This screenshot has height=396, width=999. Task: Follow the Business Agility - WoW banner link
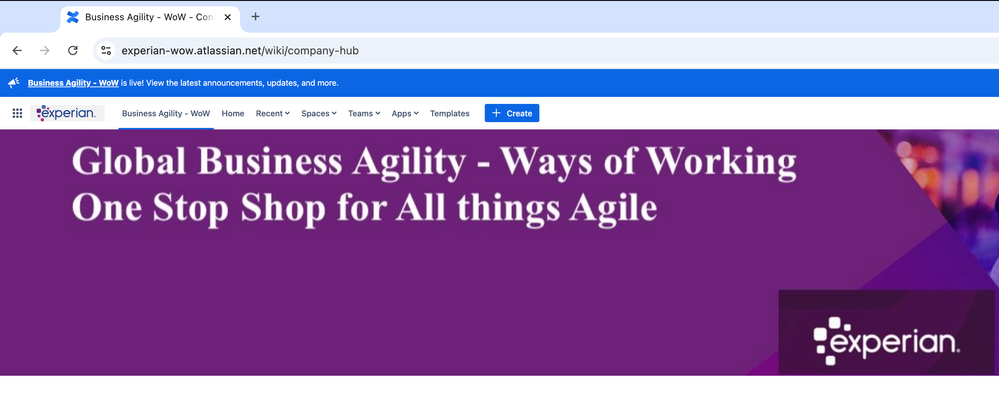click(x=73, y=83)
